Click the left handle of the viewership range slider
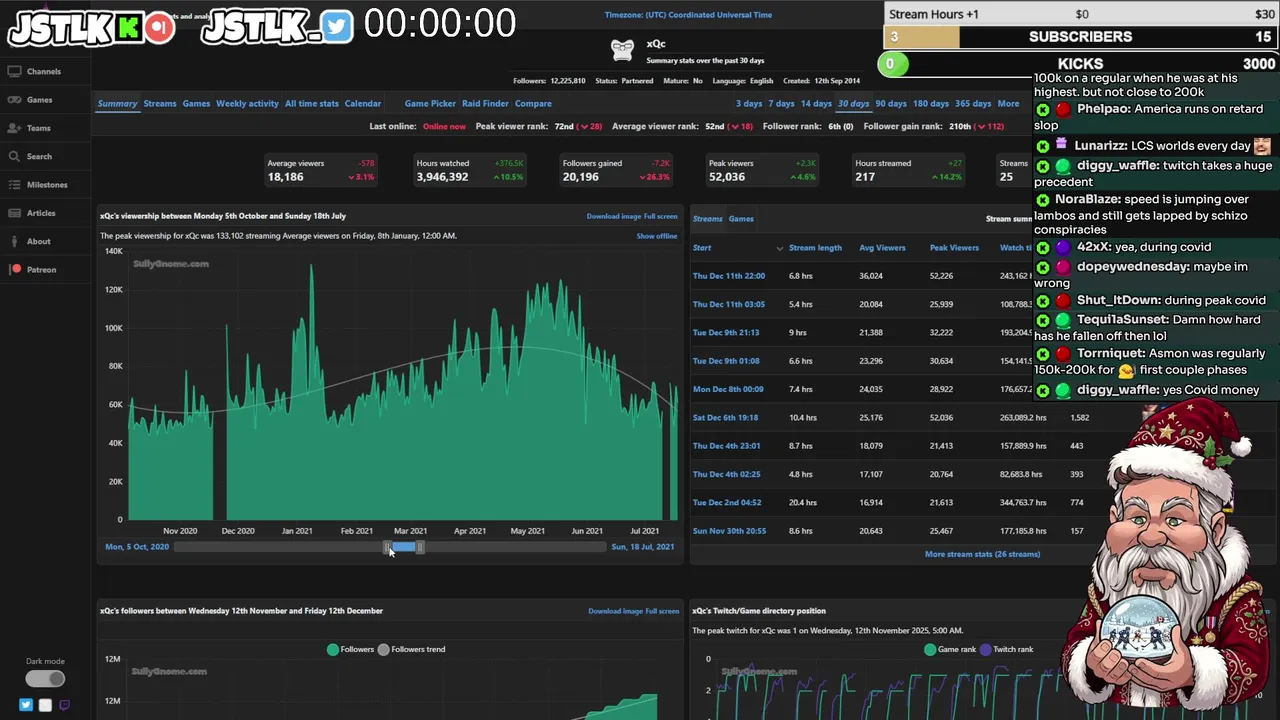Screen dimensions: 1280x720 [x=388, y=547]
